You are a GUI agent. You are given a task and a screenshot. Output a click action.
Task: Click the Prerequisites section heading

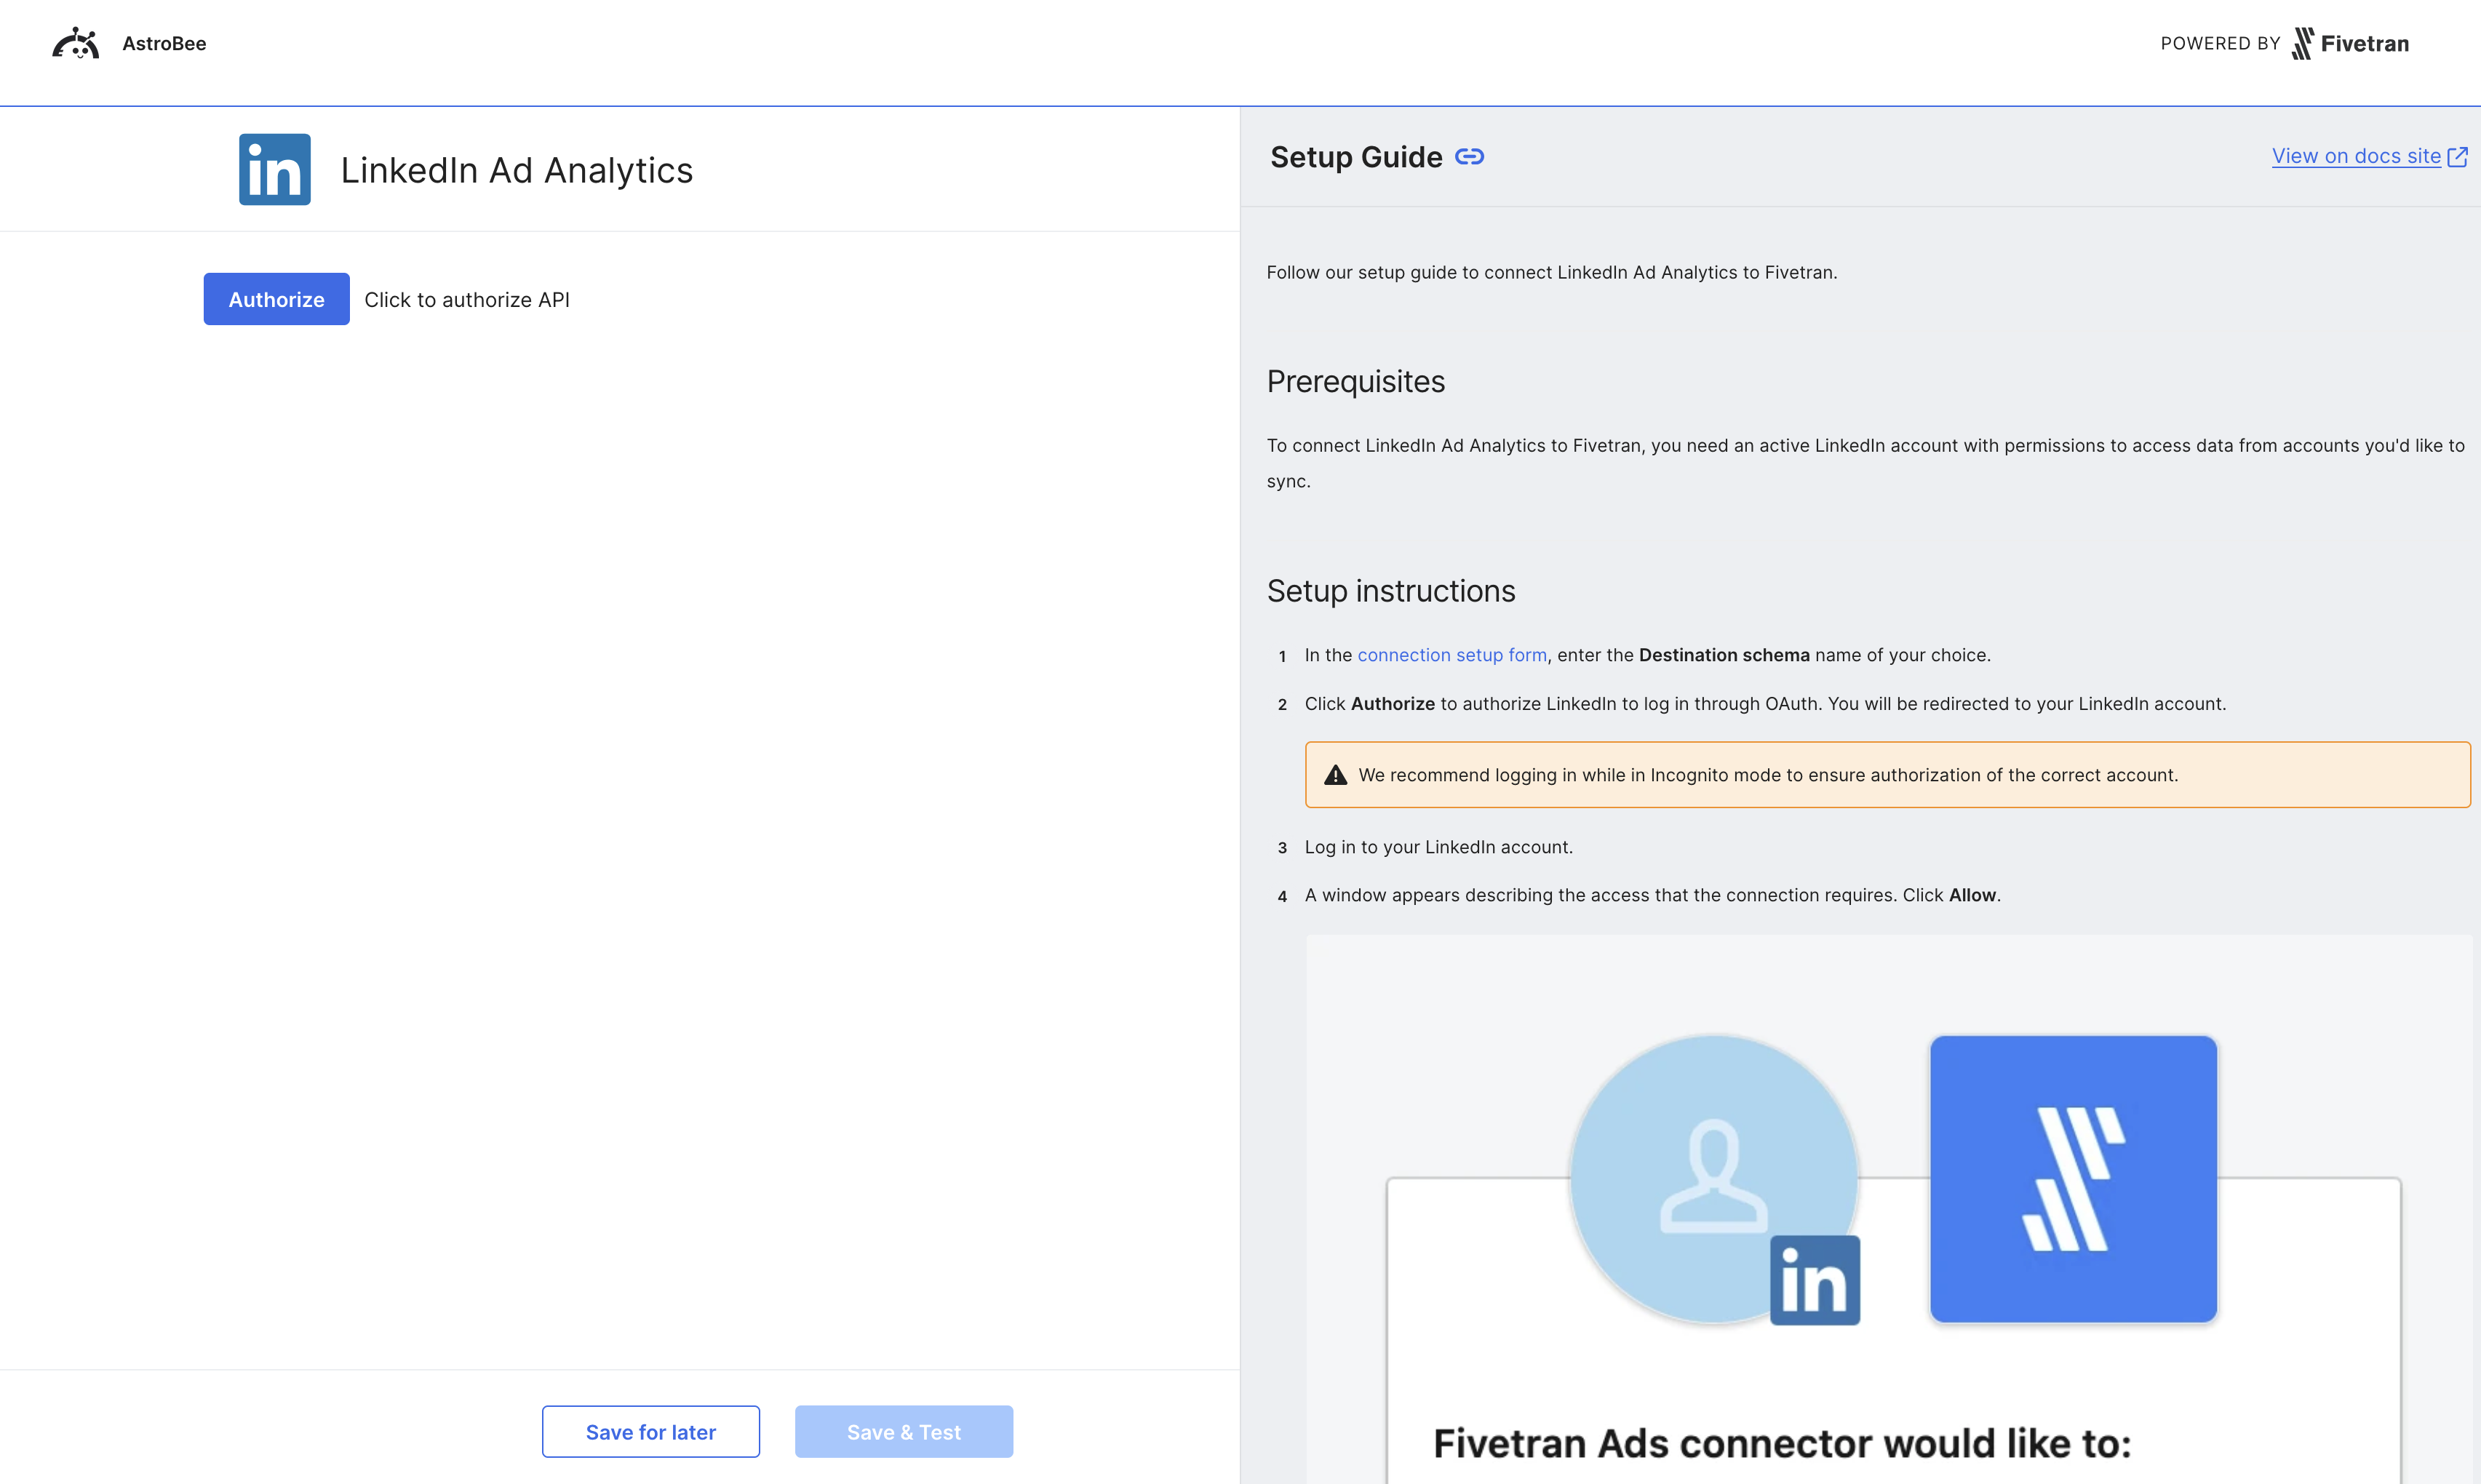tap(1355, 381)
